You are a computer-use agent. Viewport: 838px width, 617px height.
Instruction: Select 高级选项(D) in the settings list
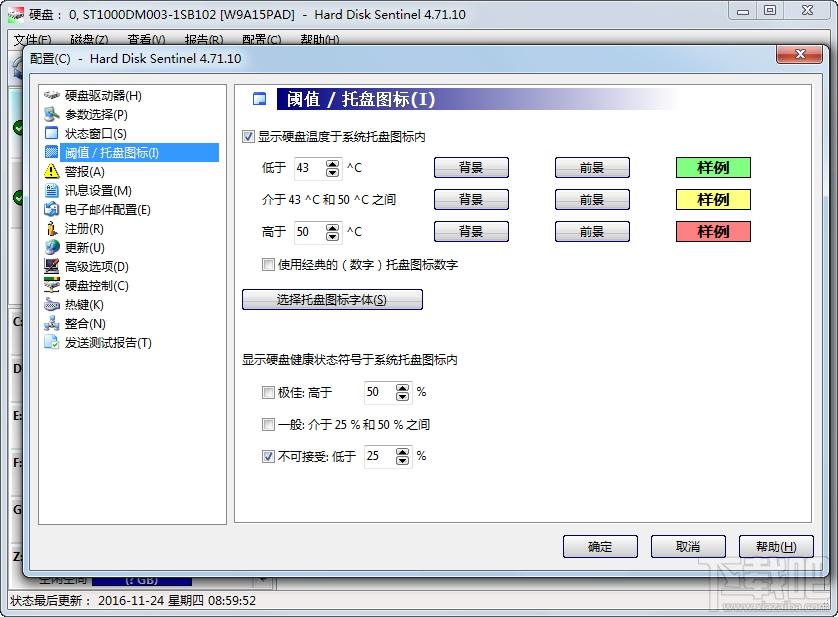point(97,266)
